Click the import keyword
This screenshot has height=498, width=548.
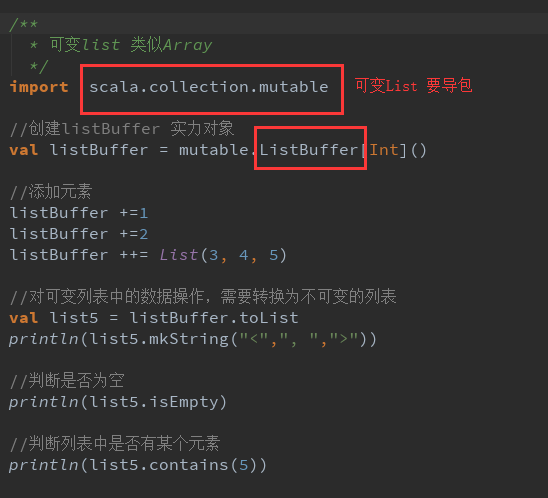(x=39, y=87)
